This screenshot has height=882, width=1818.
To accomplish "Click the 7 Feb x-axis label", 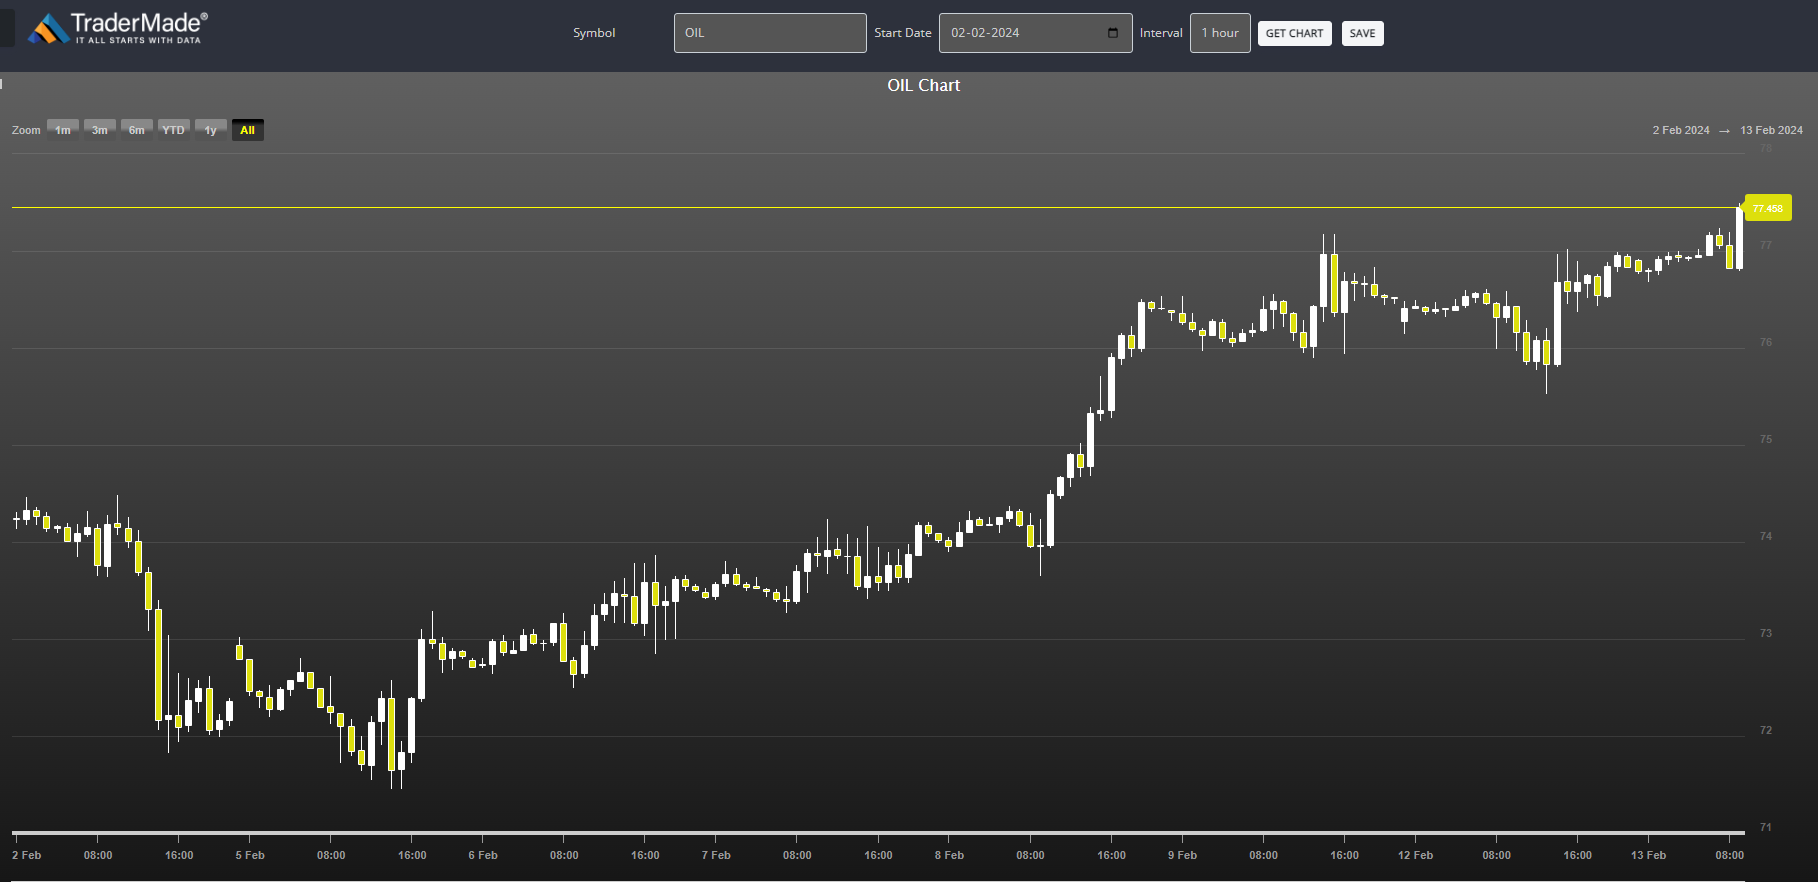I will (716, 855).
